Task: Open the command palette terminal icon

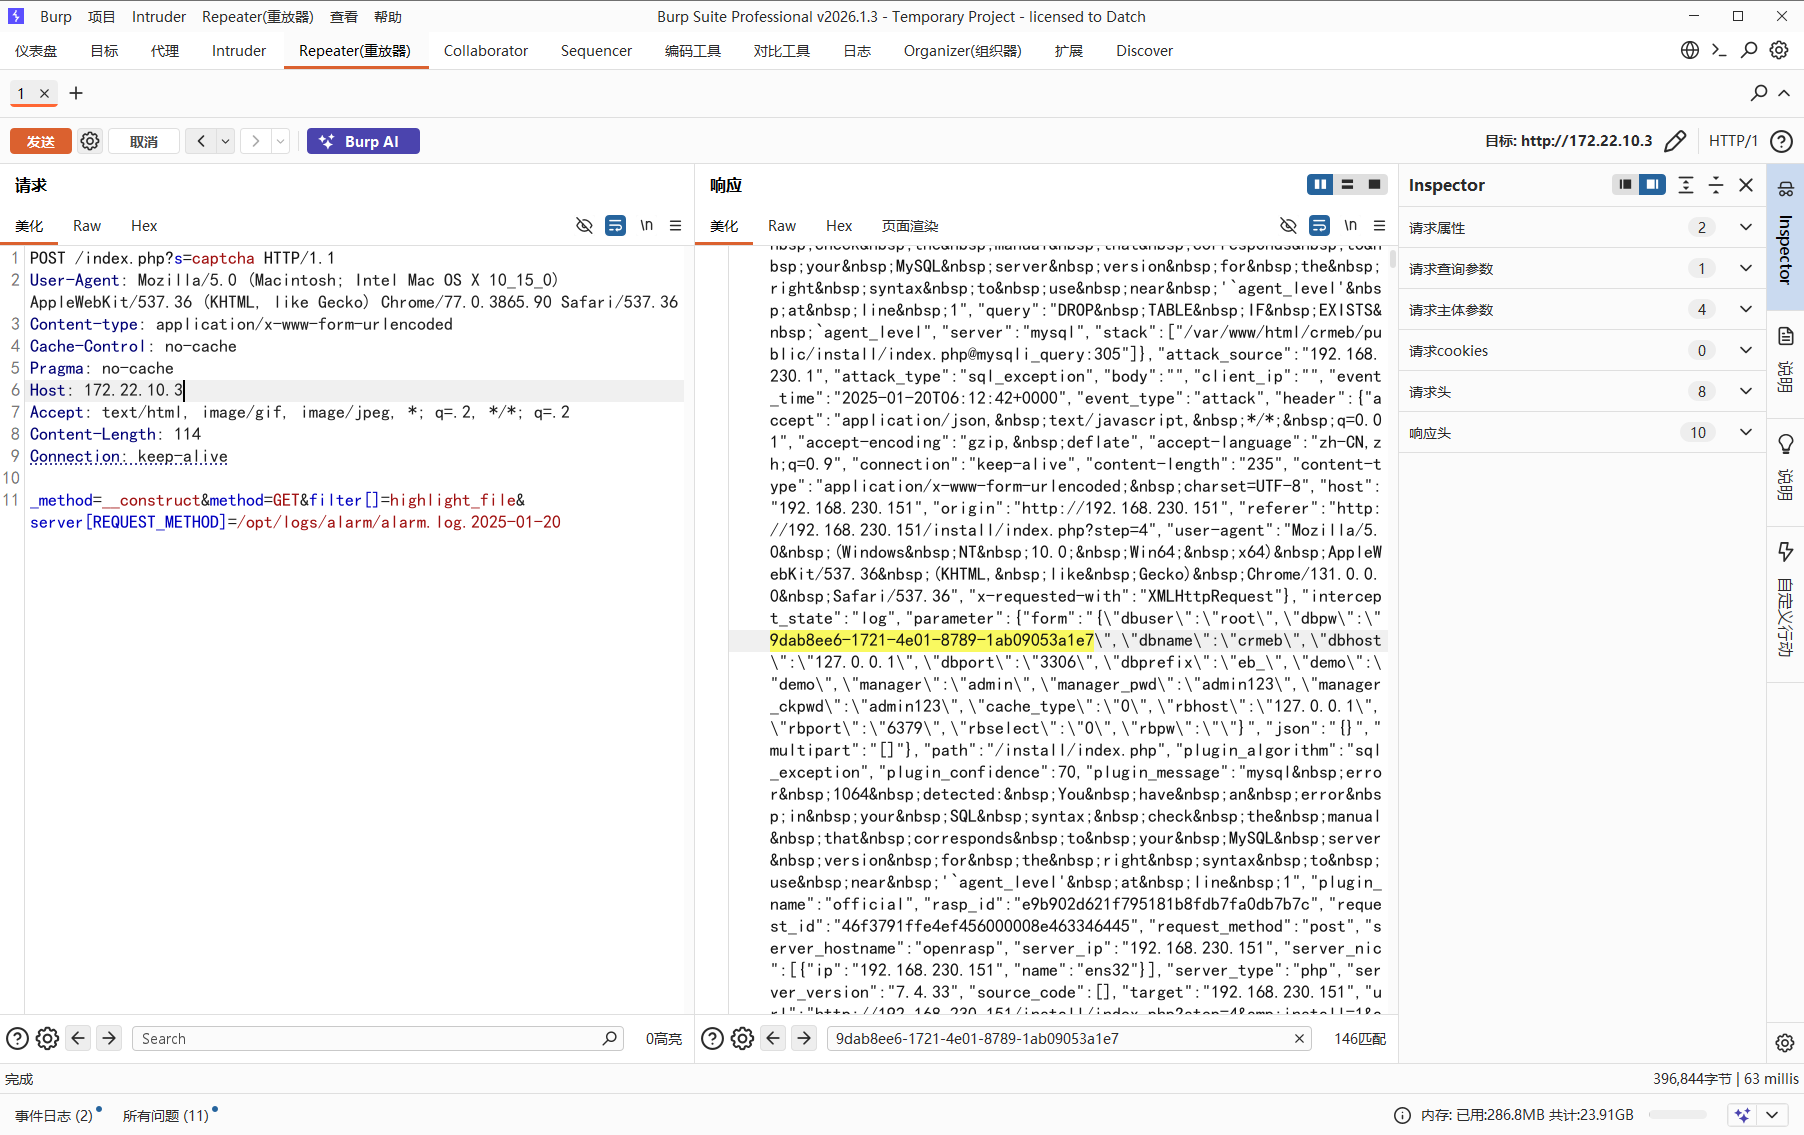Action: tap(1719, 50)
